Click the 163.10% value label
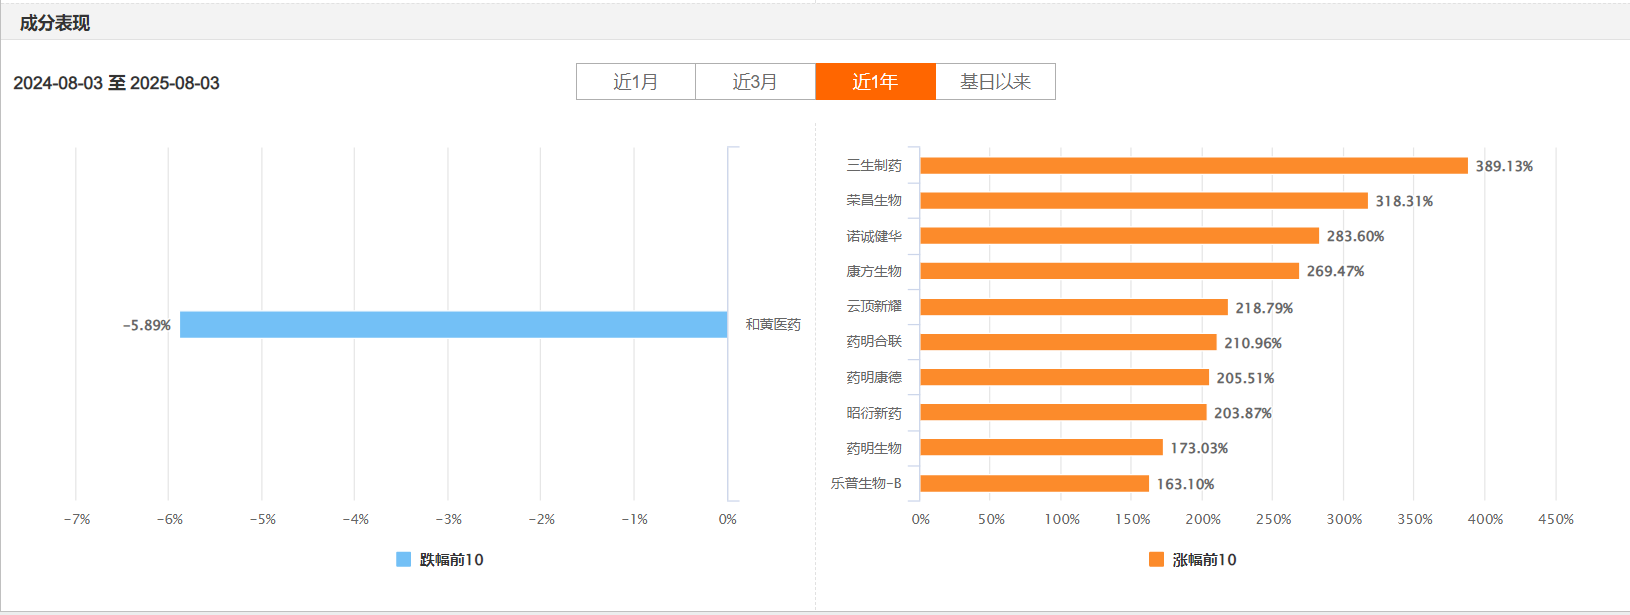 [x=1186, y=484]
